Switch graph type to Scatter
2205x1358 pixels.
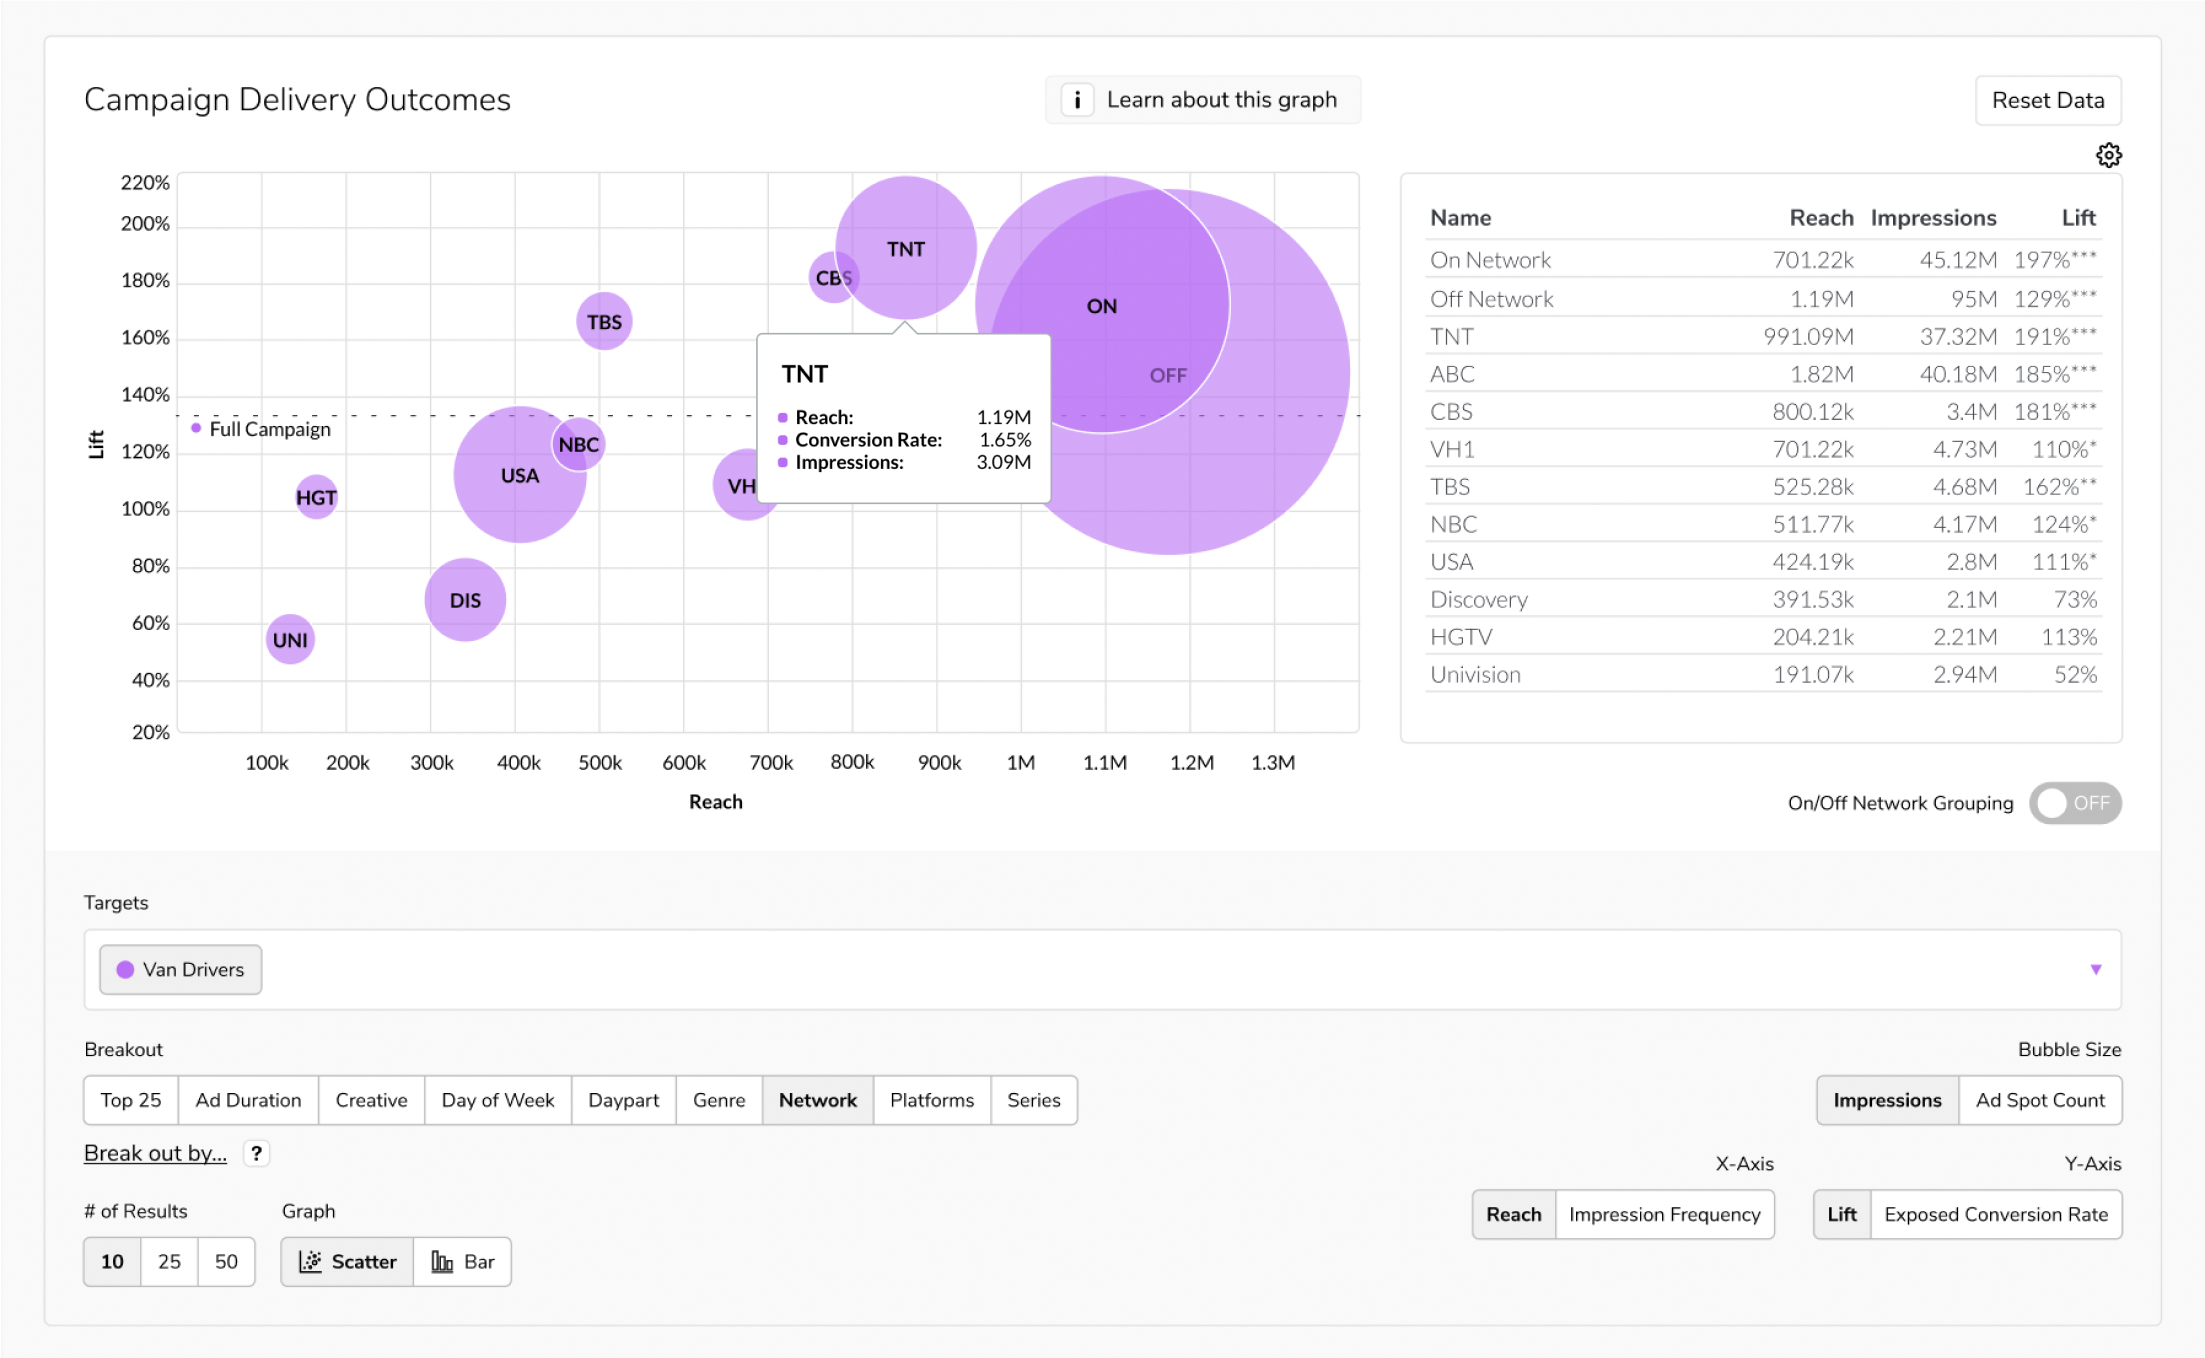pyautogui.click(x=347, y=1261)
